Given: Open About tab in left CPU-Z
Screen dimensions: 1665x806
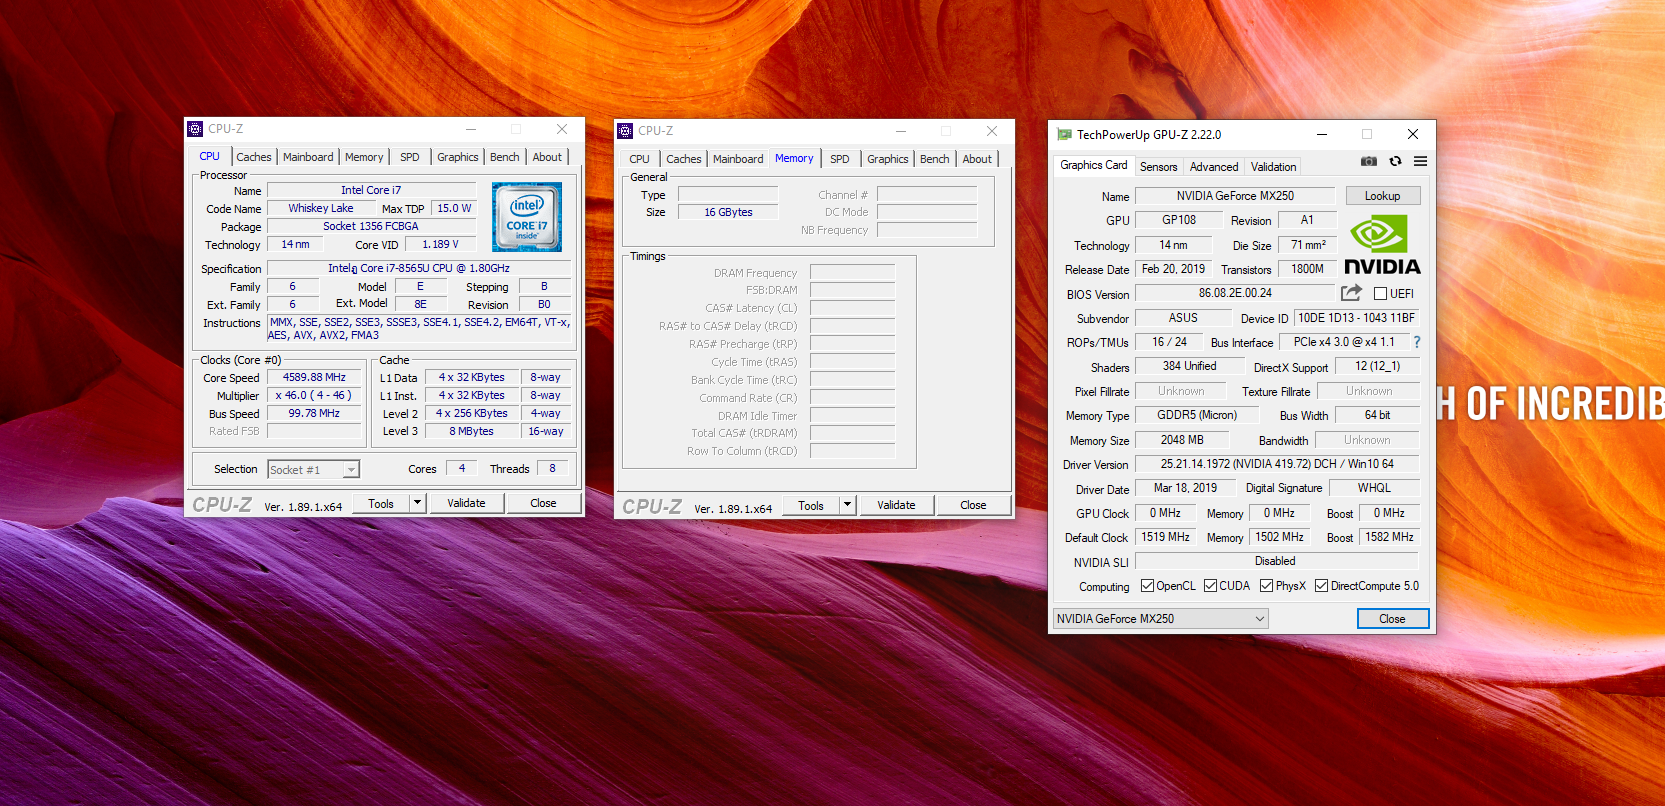Looking at the screenshot, I should 547,157.
